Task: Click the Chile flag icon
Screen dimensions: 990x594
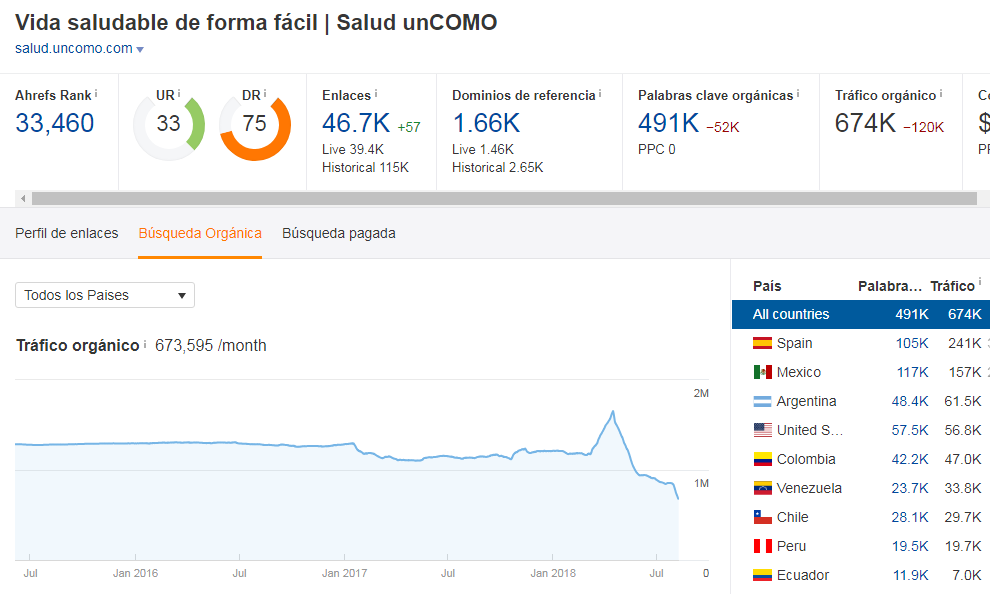Action: pyautogui.click(x=762, y=517)
